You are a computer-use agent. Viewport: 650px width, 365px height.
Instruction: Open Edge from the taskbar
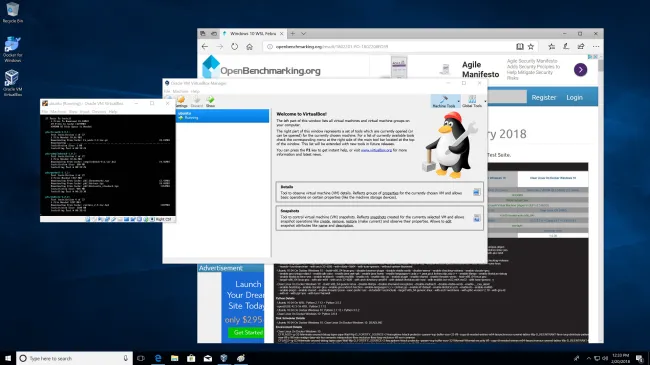coord(158,358)
